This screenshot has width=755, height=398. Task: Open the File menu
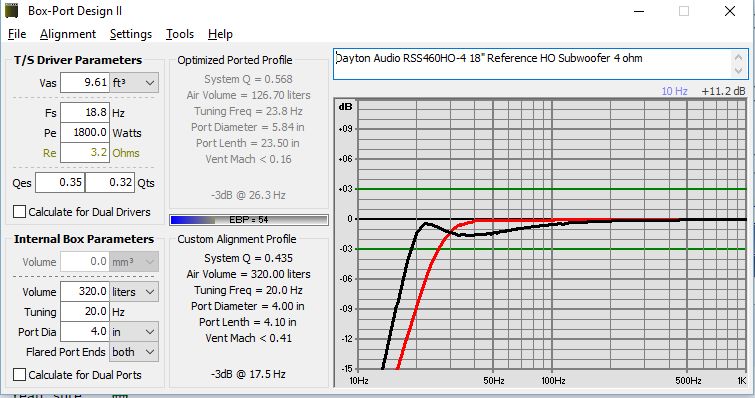click(x=17, y=34)
